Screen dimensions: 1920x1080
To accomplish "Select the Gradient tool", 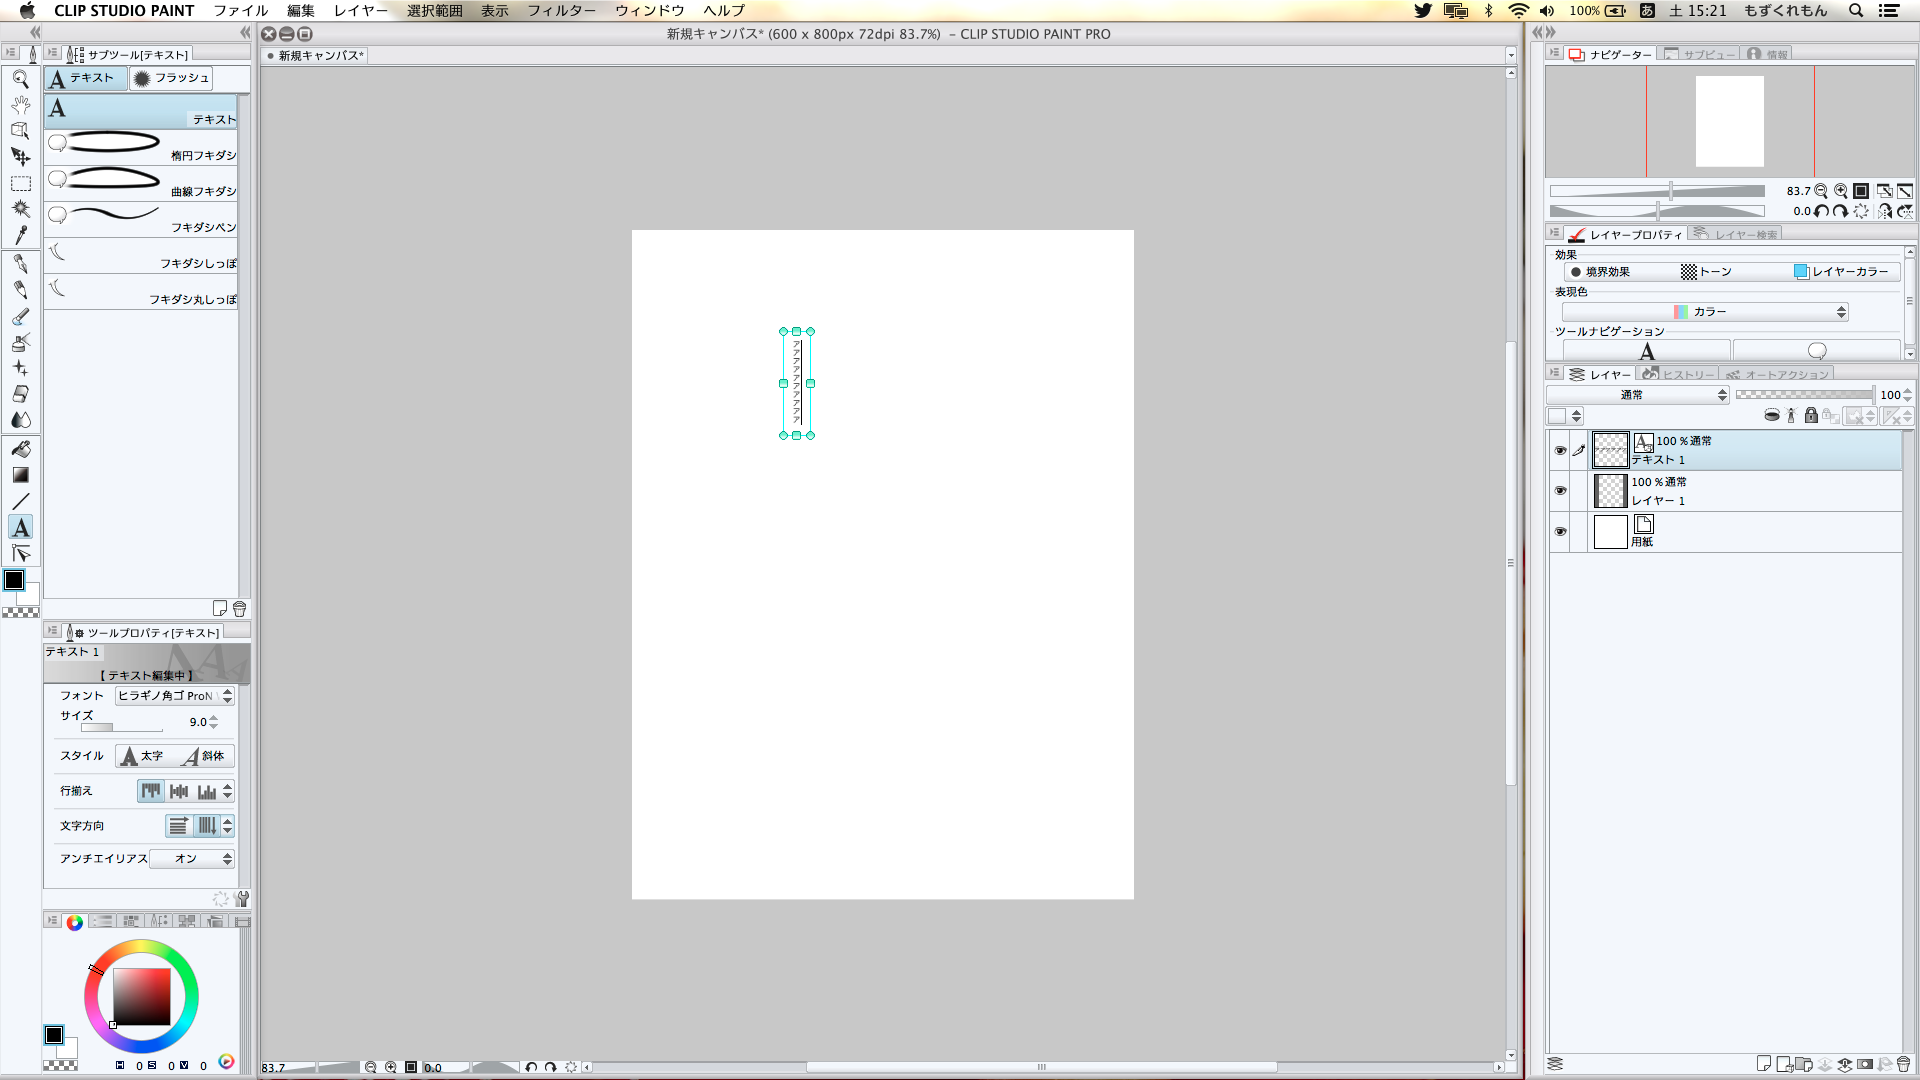I will tap(20, 475).
